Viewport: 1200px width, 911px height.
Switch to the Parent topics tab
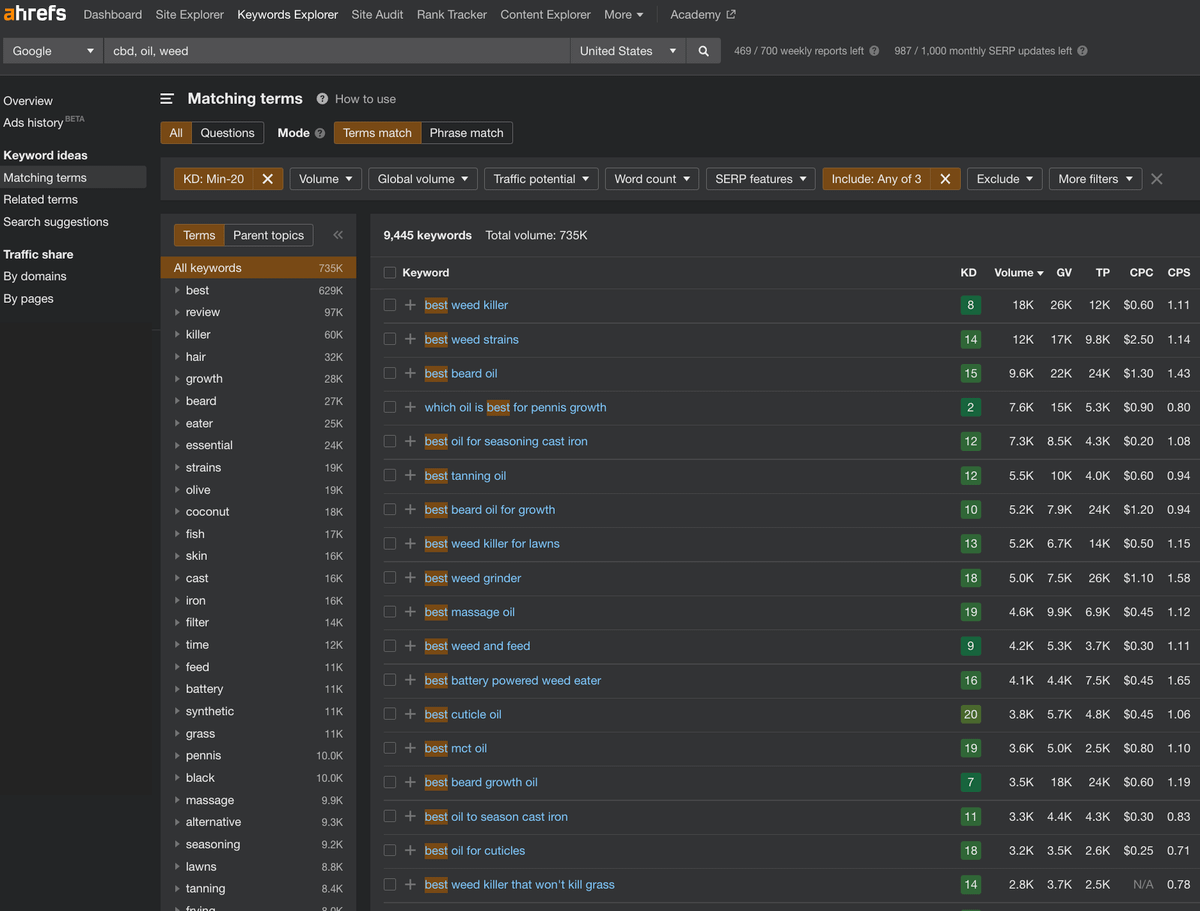pyautogui.click(x=268, y=235)
